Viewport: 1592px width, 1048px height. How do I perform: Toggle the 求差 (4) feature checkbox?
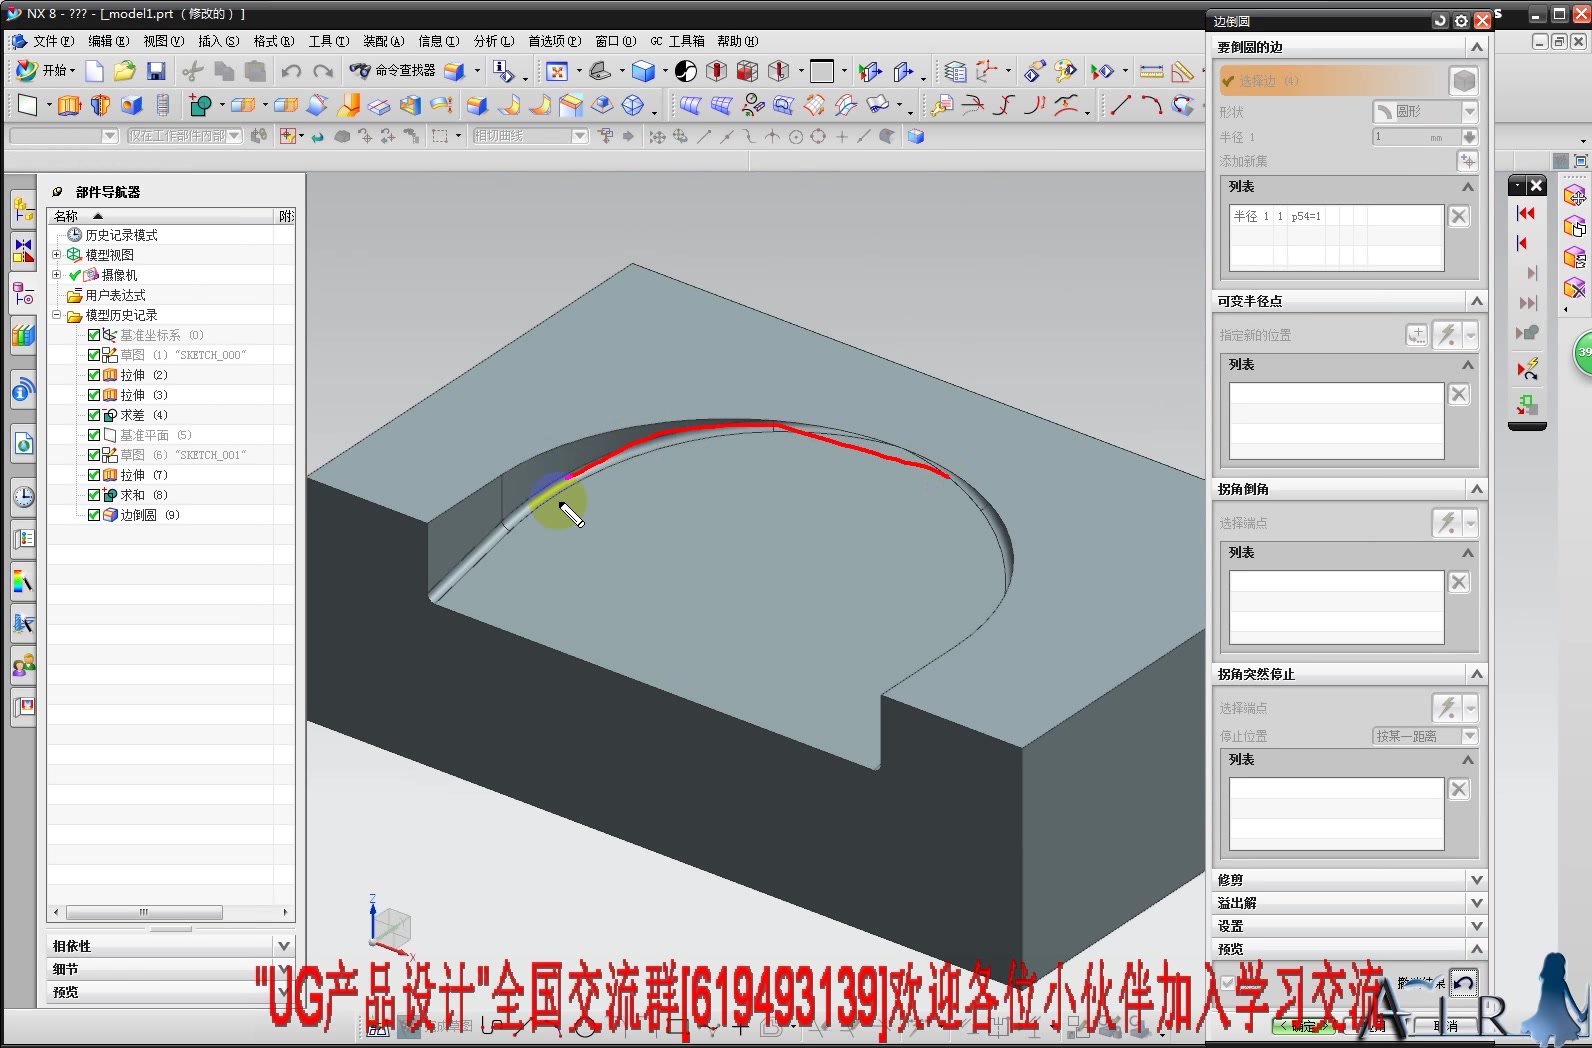94,415
